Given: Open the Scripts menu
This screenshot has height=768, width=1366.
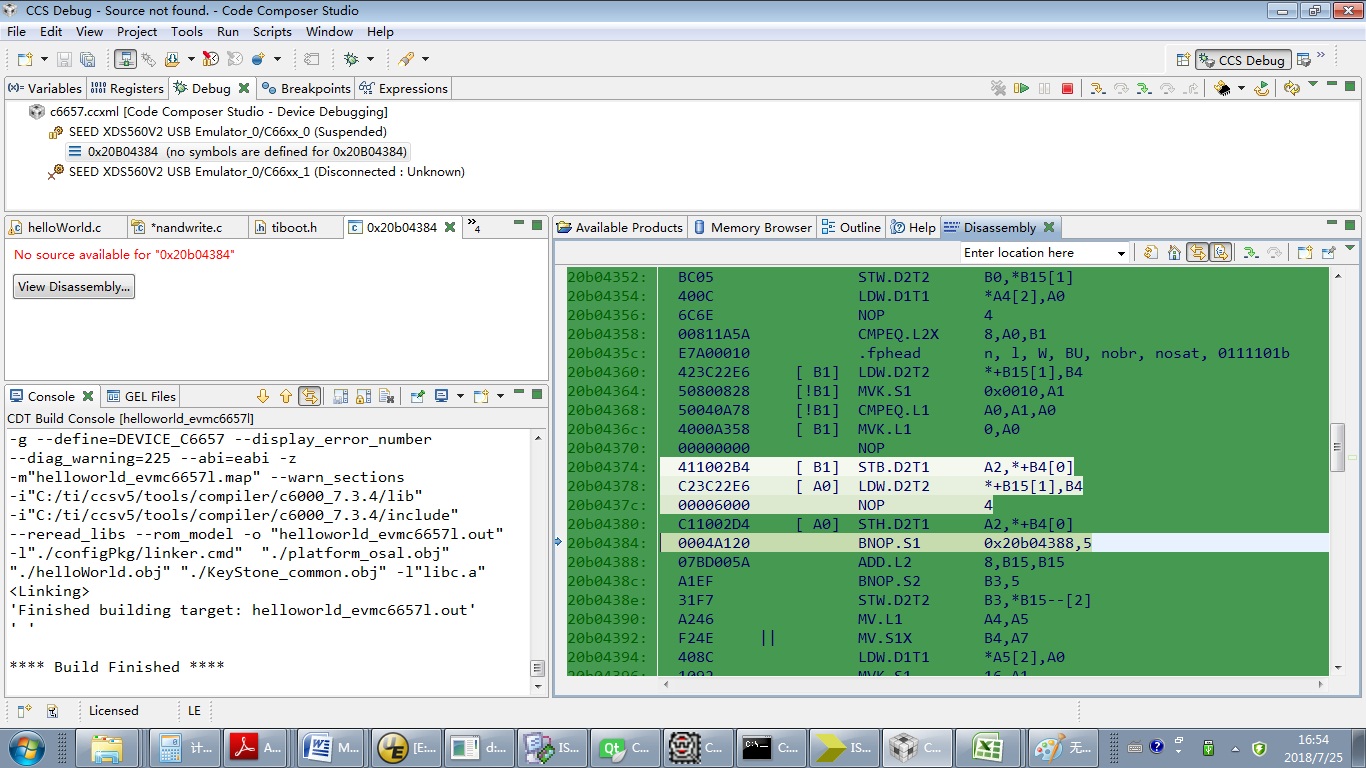Looking at the screenshot, I should (x=272, y=32).
